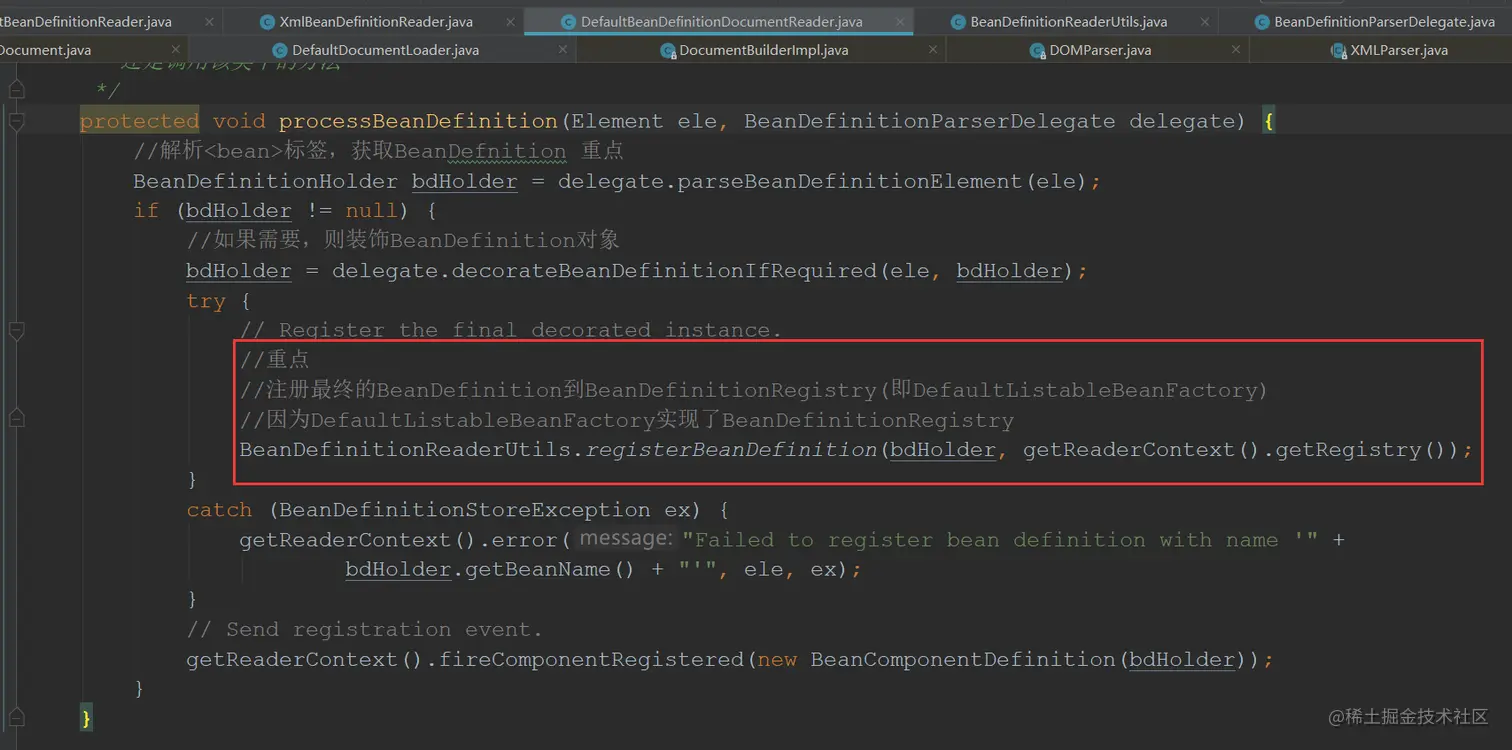1512x750 pixels.
Task: Click the 'null' keyword in the if condition
Action: click(x=372, y=211)
